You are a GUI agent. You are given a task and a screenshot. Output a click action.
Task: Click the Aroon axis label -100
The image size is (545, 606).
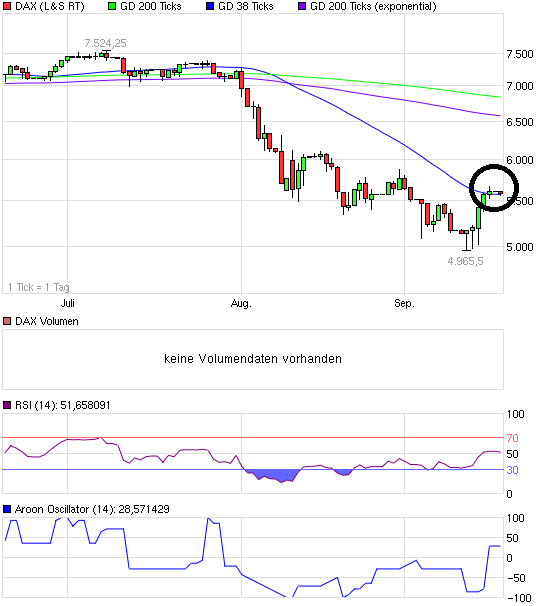tap(519, 598)
